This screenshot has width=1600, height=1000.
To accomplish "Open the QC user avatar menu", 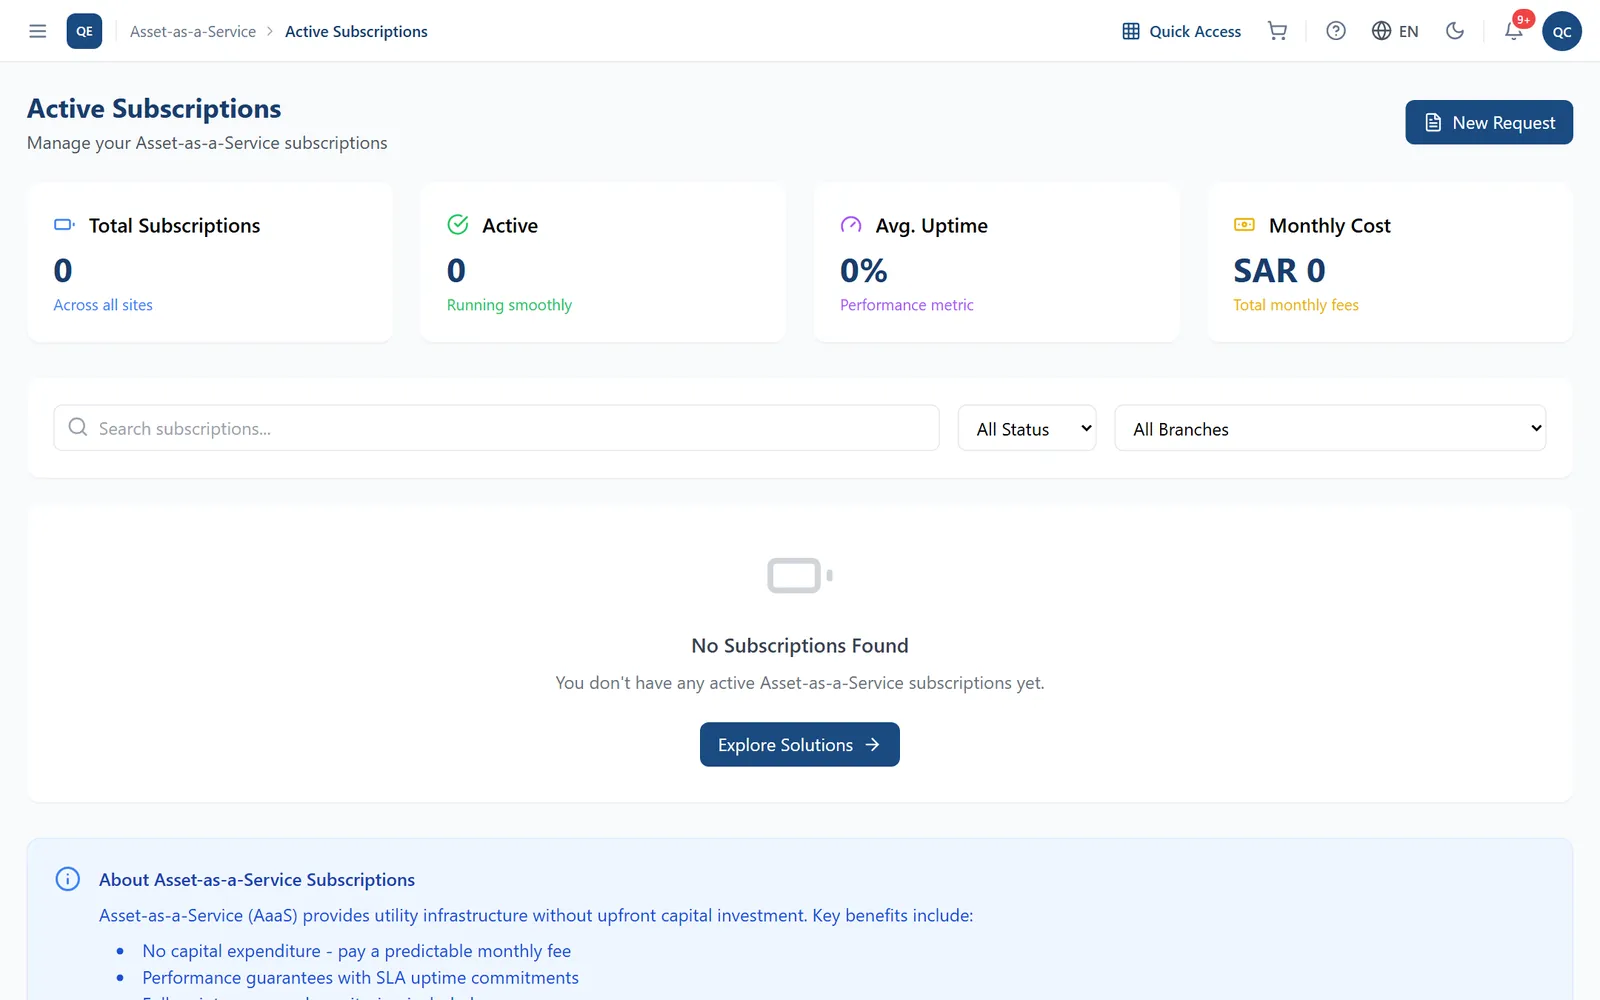I will (1562, 31).
